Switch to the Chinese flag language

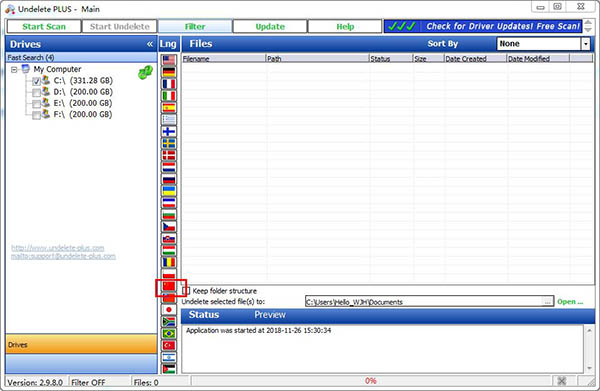click(x=169, y=285)
